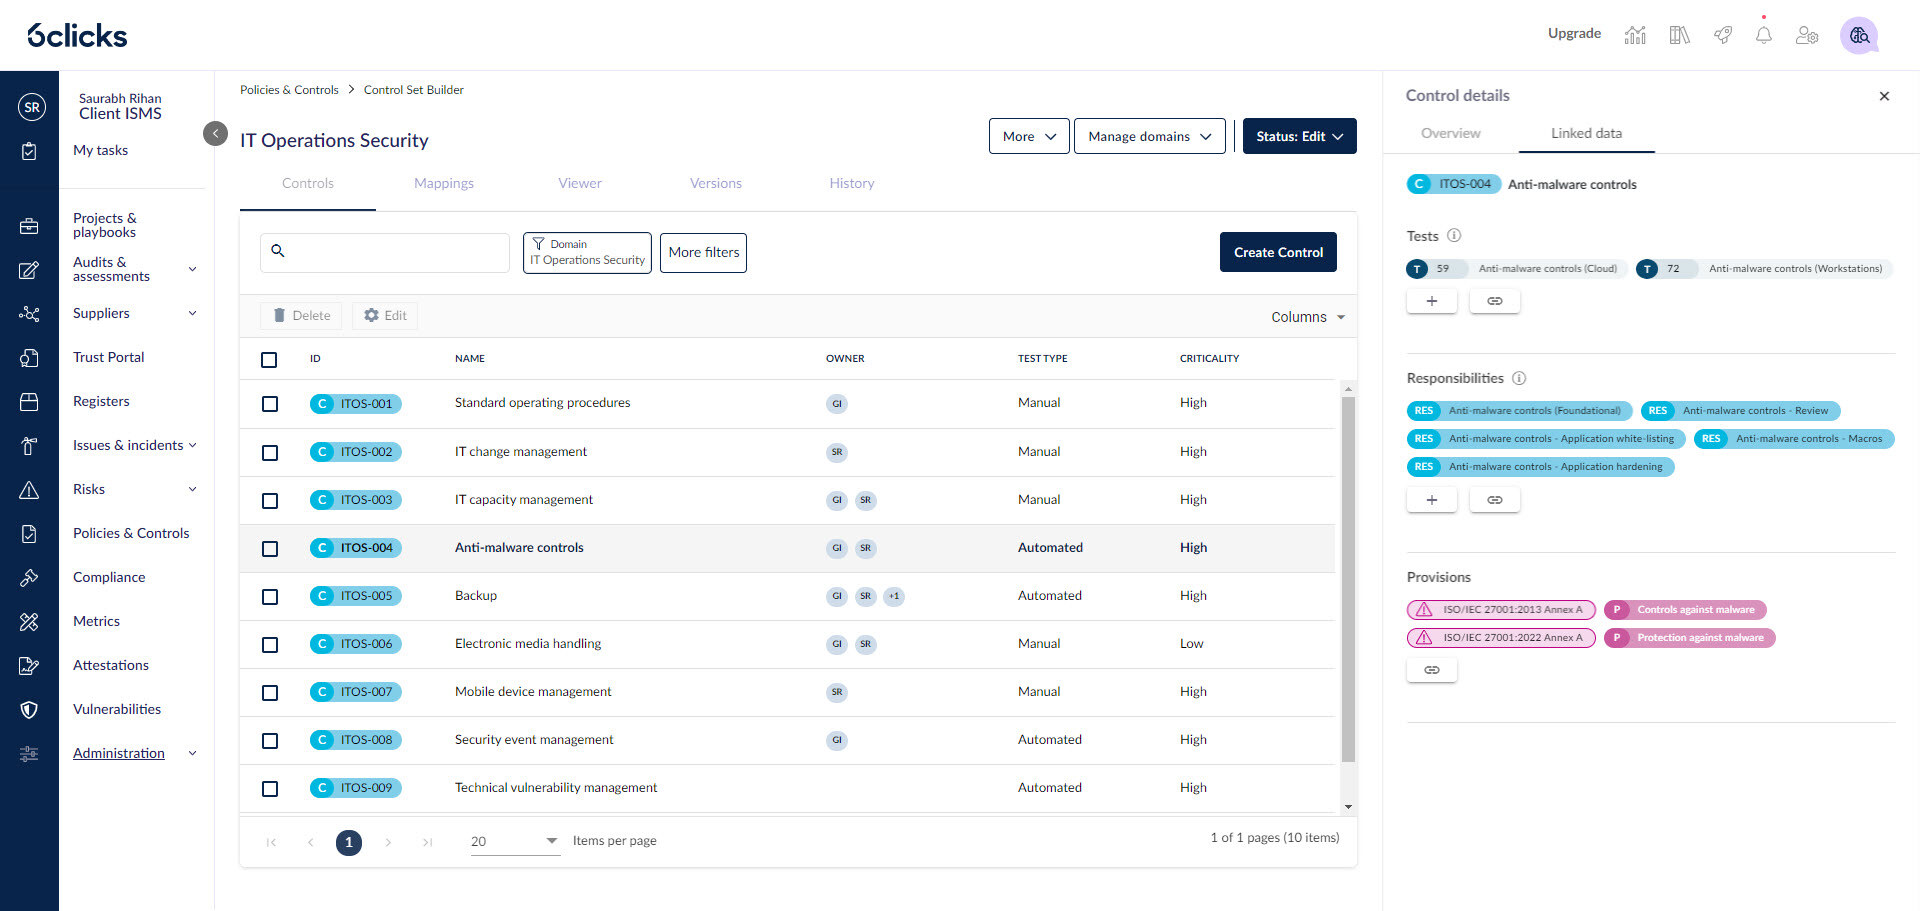Open the More filters button
This screenshot has height=911, width=1920.
703,252
